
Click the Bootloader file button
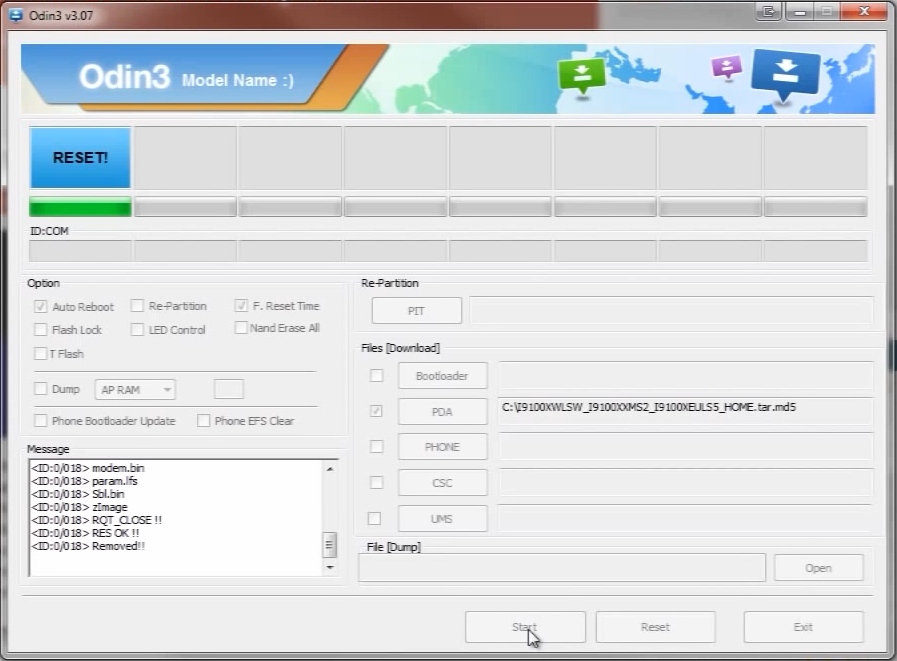point(443,375)
